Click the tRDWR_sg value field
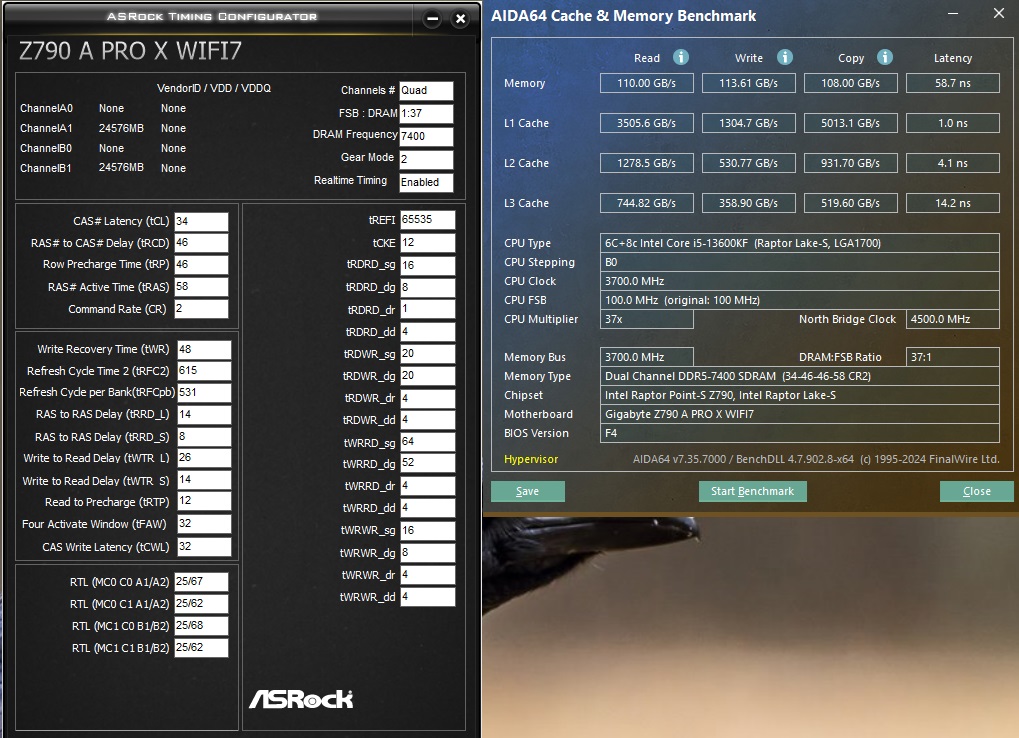1019x738 pixels. (x=428, y=354)
